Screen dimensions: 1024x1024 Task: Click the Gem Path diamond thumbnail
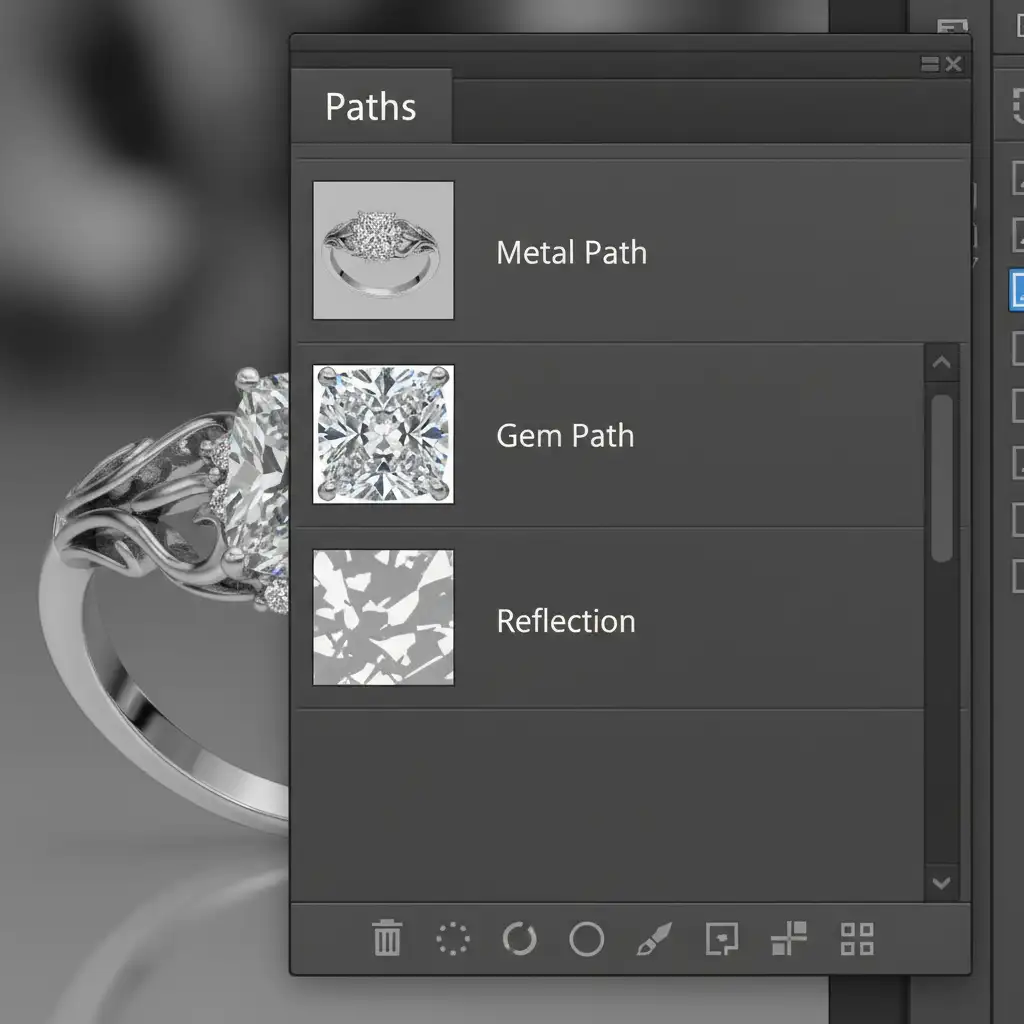pos(383,434)
